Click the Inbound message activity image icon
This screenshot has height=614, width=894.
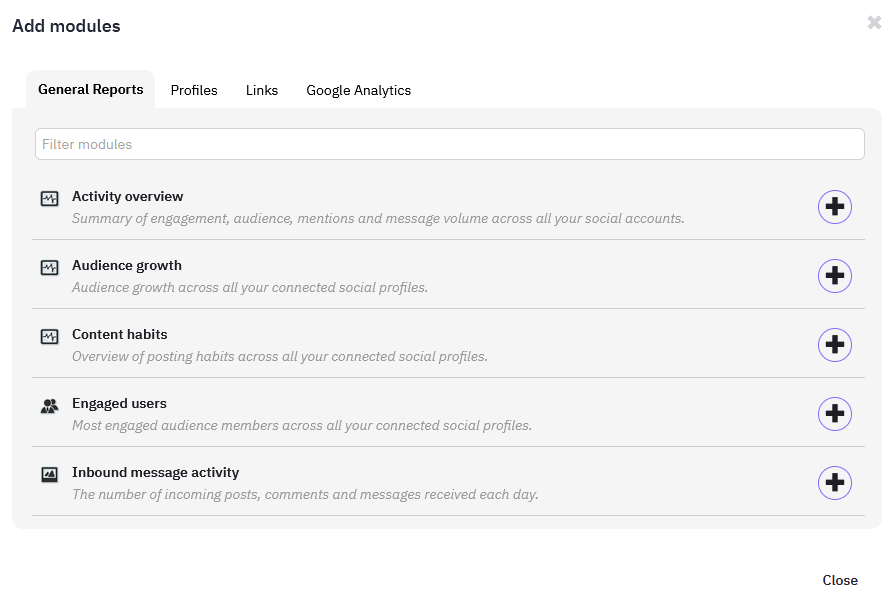49,474
